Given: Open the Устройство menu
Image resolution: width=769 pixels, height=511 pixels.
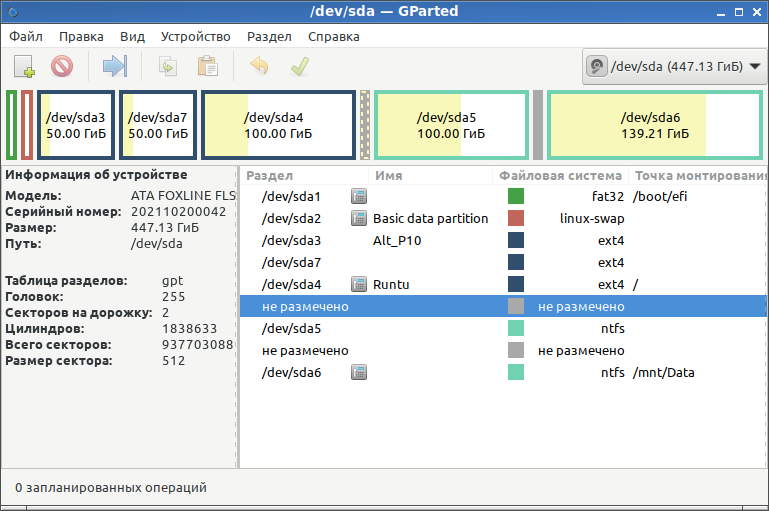Looking at the screenshot, I should pyautogui.click(x=196, y=37).
